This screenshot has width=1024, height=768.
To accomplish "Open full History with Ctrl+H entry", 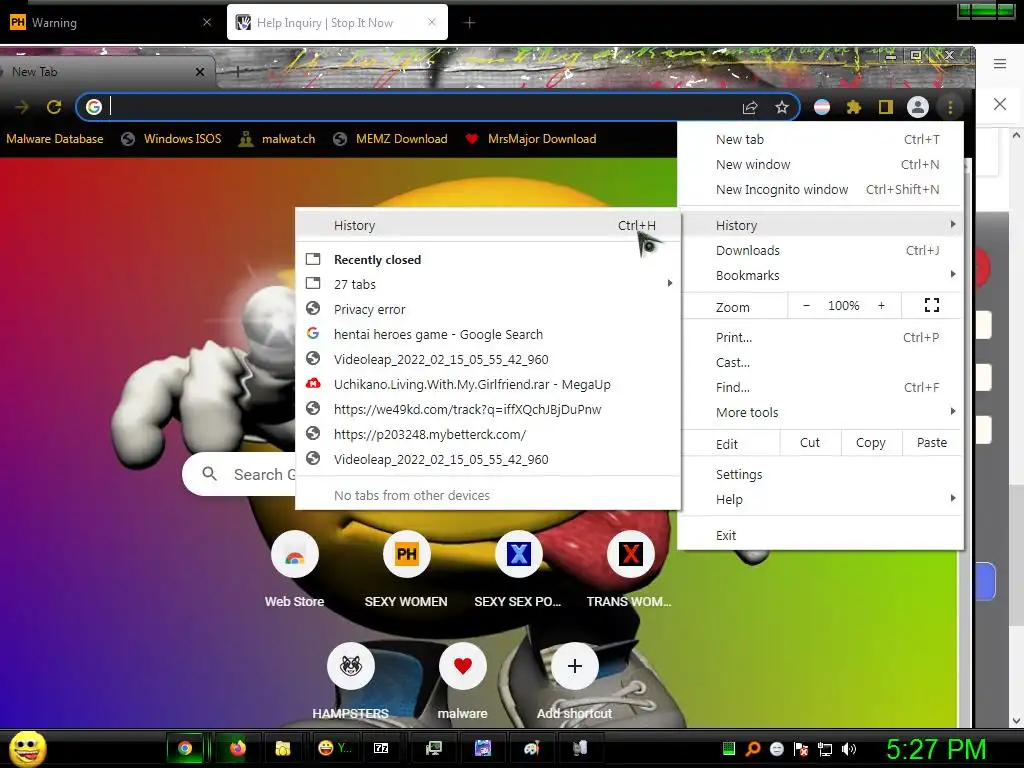I will 488,225.
